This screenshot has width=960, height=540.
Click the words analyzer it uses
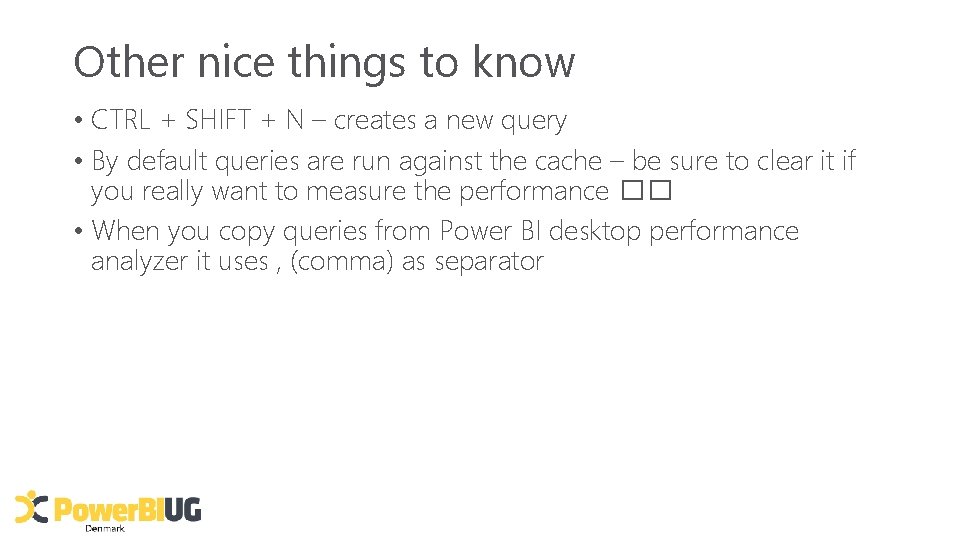click(x=180, y=261)
